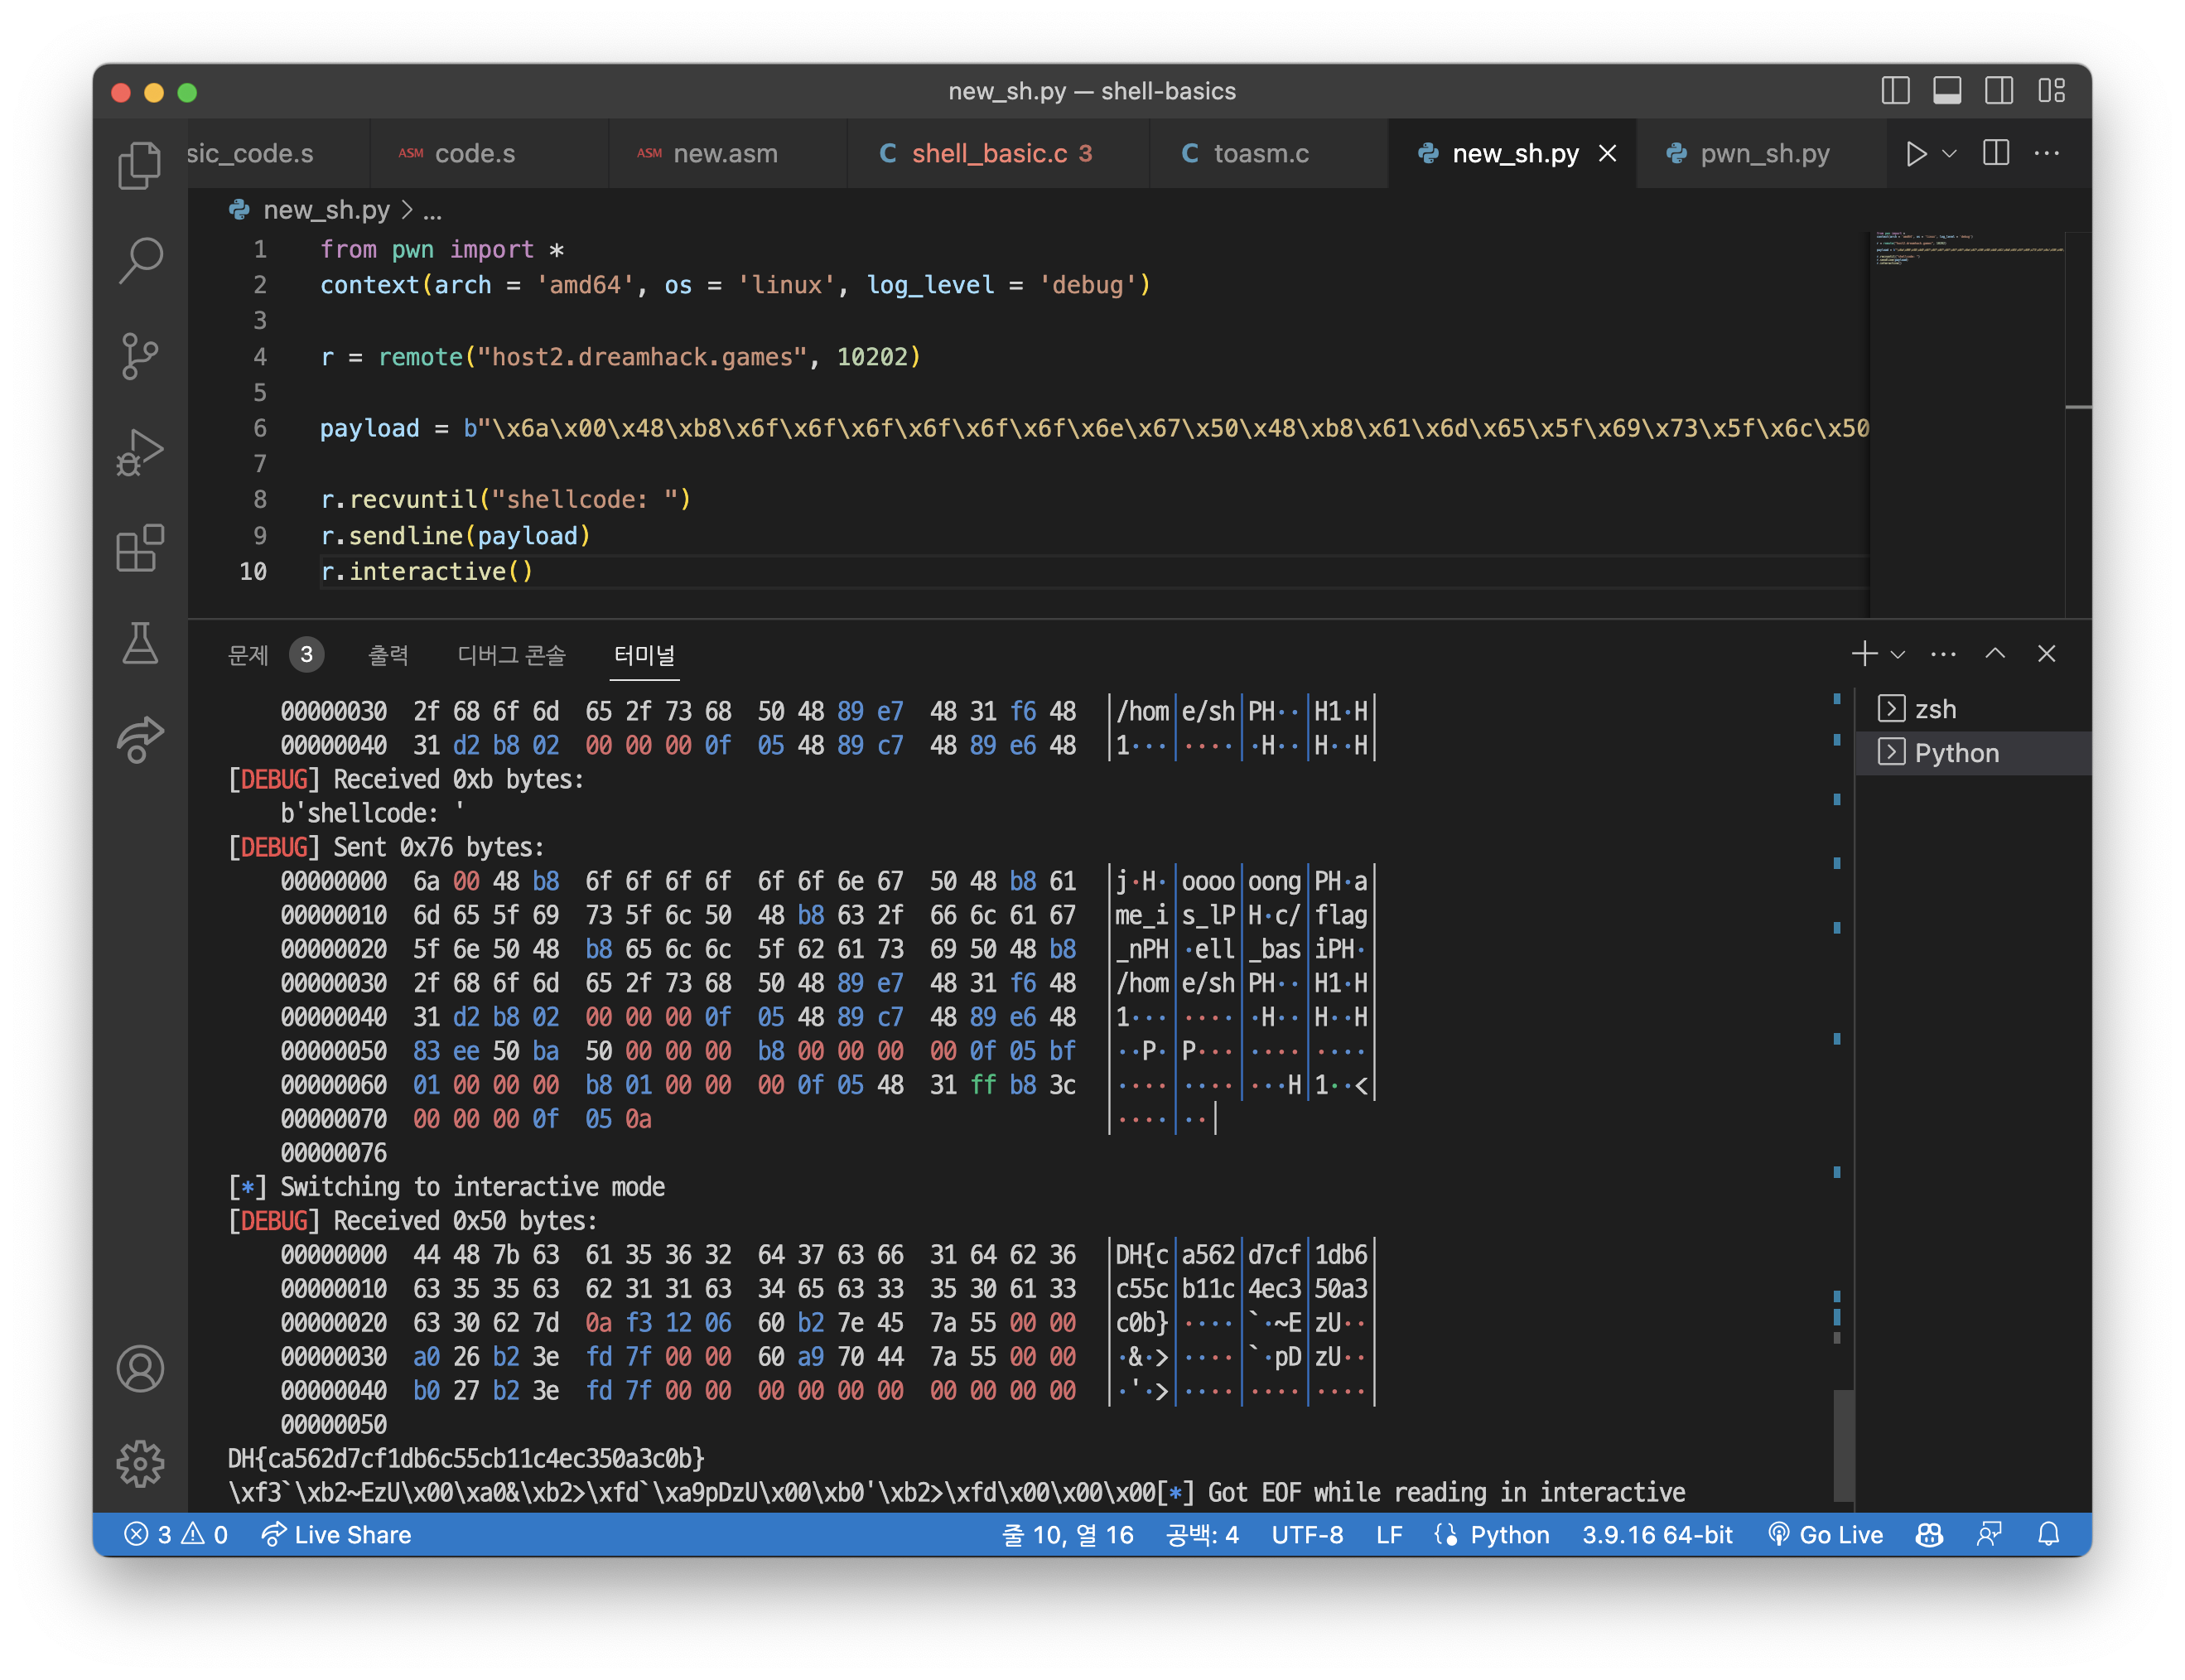Open the Run and Debug view
Image resolution: width=2185 pixels, height=1680 pixels.
pyautogui.click(x=139, y=452)
